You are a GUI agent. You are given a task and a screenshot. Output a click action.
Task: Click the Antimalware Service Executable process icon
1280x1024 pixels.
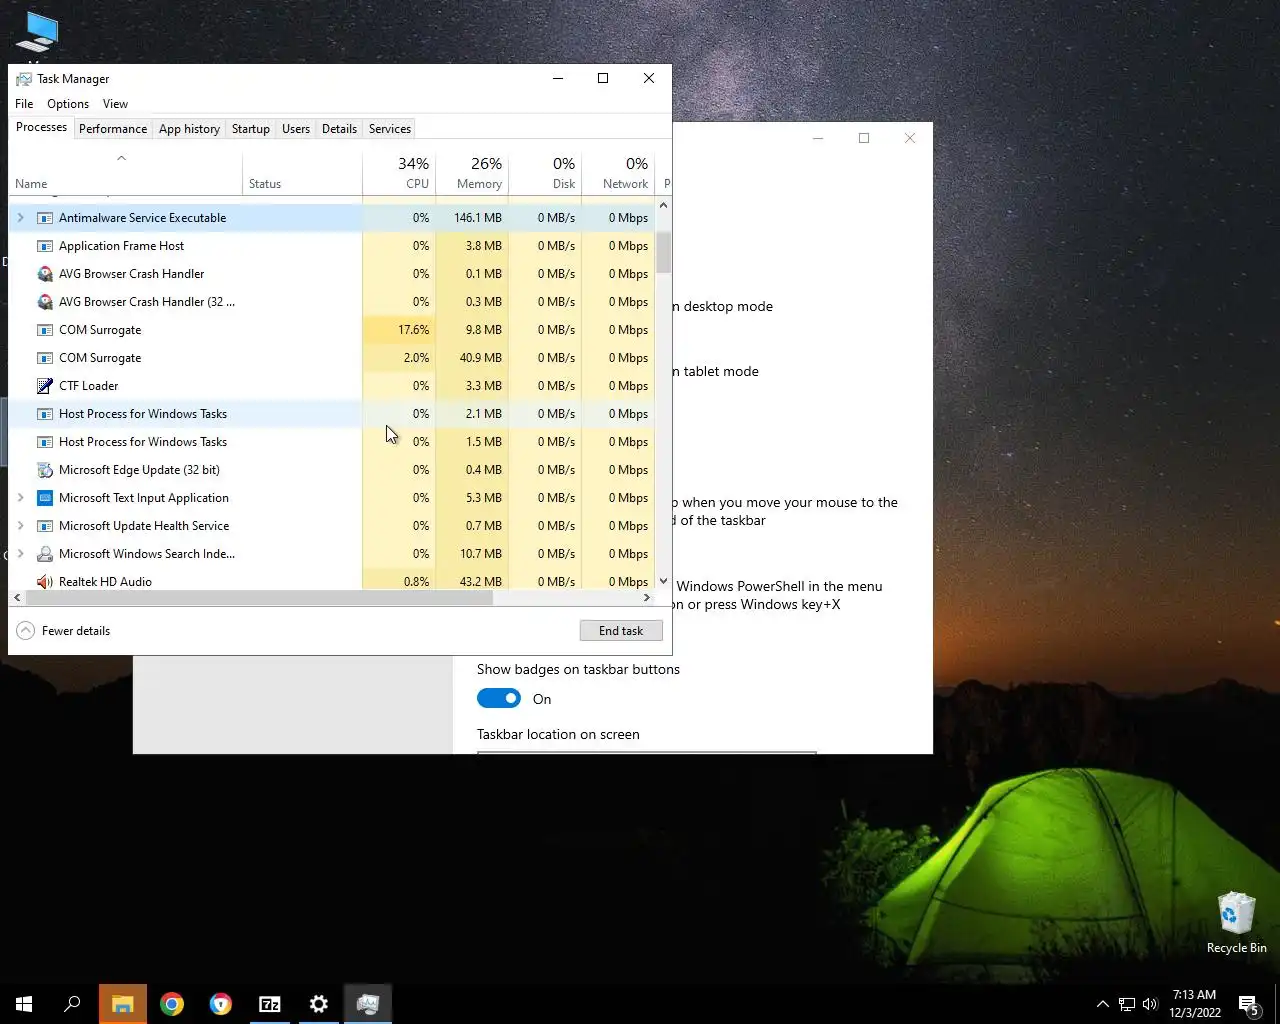45,218
